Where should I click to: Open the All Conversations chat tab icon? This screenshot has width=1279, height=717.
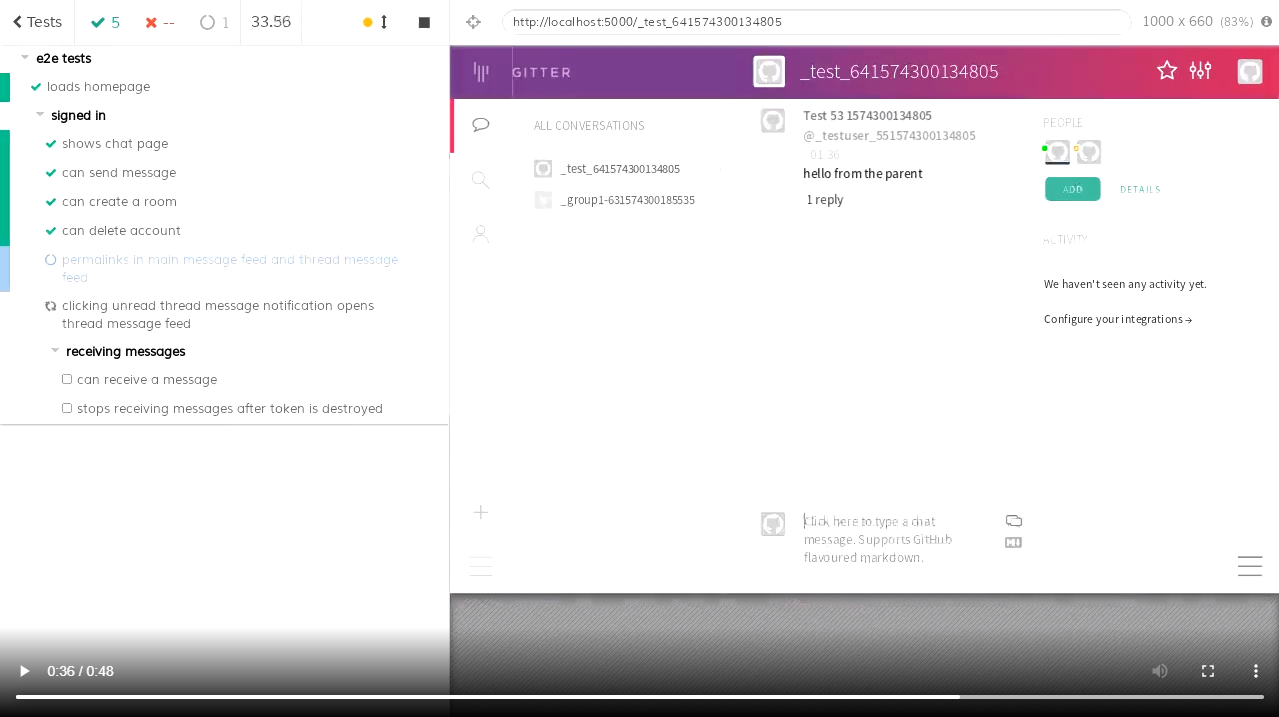(x=481, y=125)
